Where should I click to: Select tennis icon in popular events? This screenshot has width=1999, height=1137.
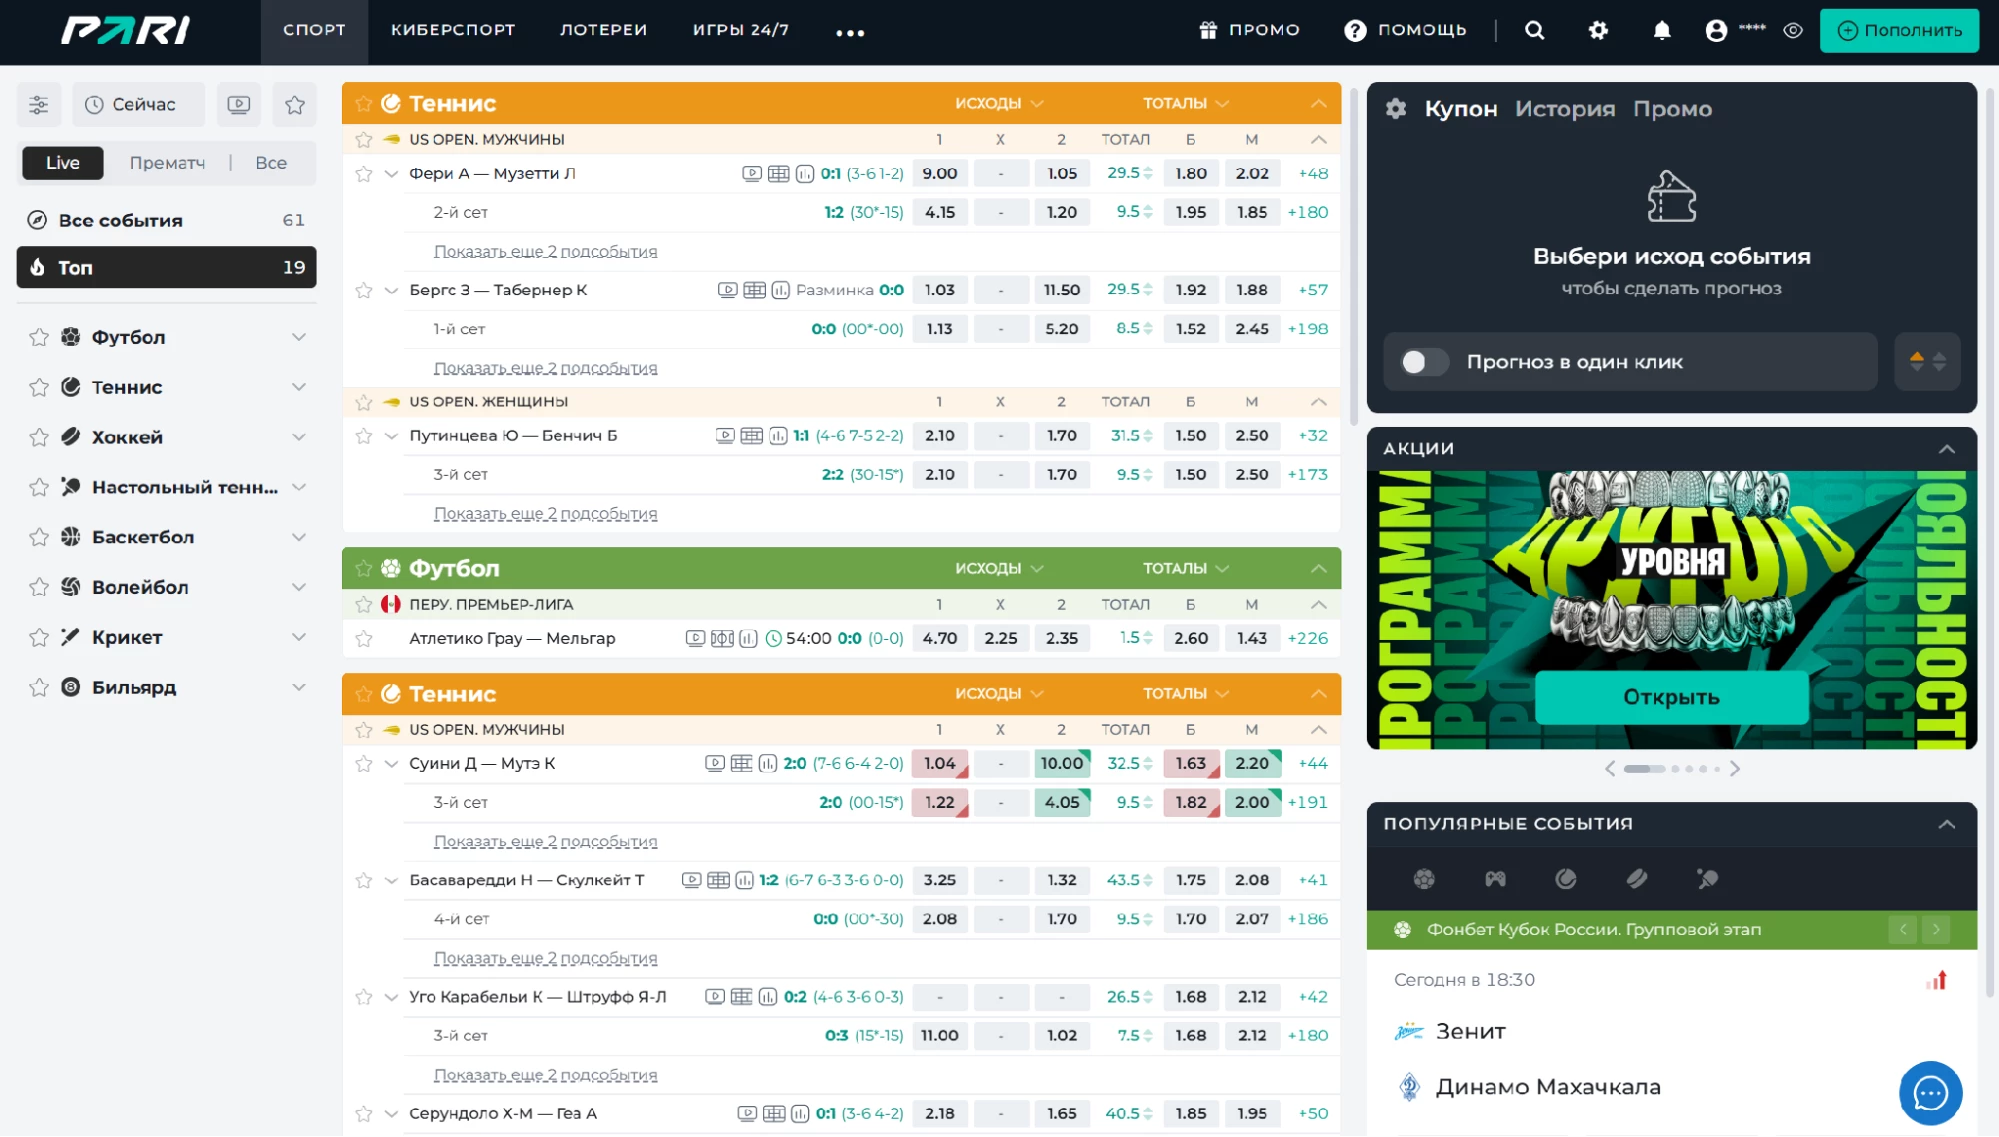tap(1566, 879)
